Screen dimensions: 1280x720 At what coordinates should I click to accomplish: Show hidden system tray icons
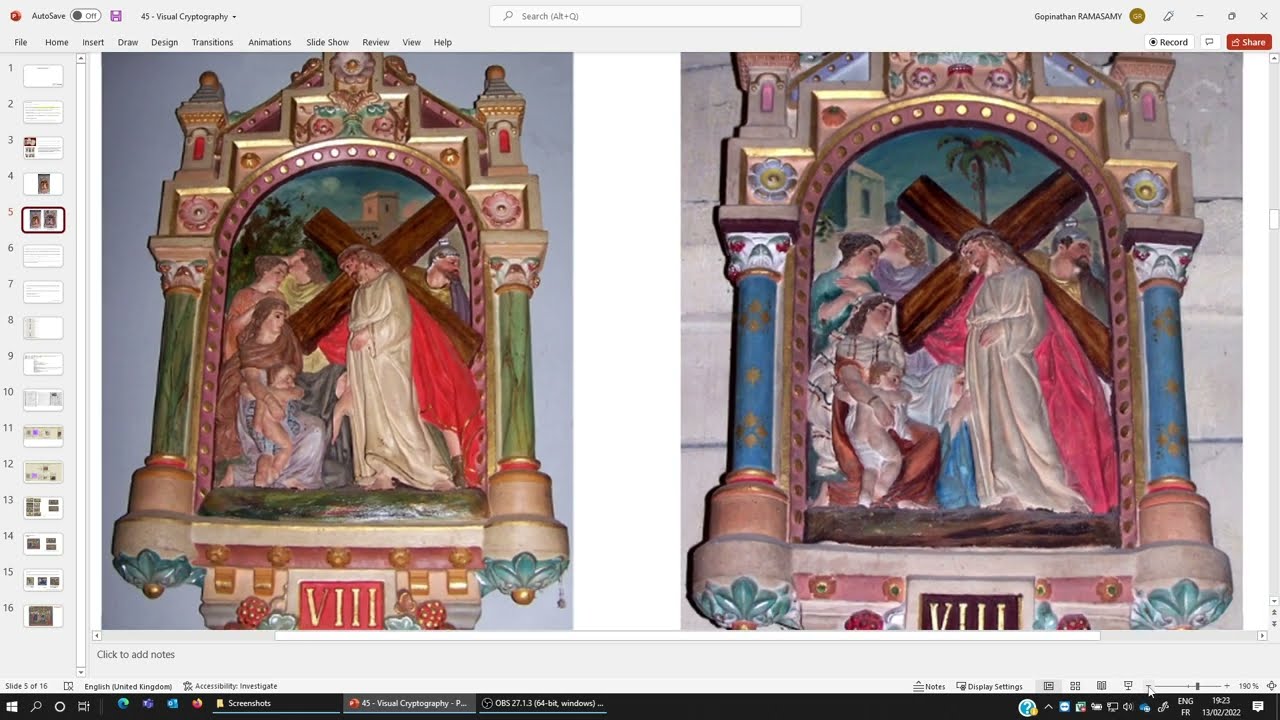(1049, 706)
